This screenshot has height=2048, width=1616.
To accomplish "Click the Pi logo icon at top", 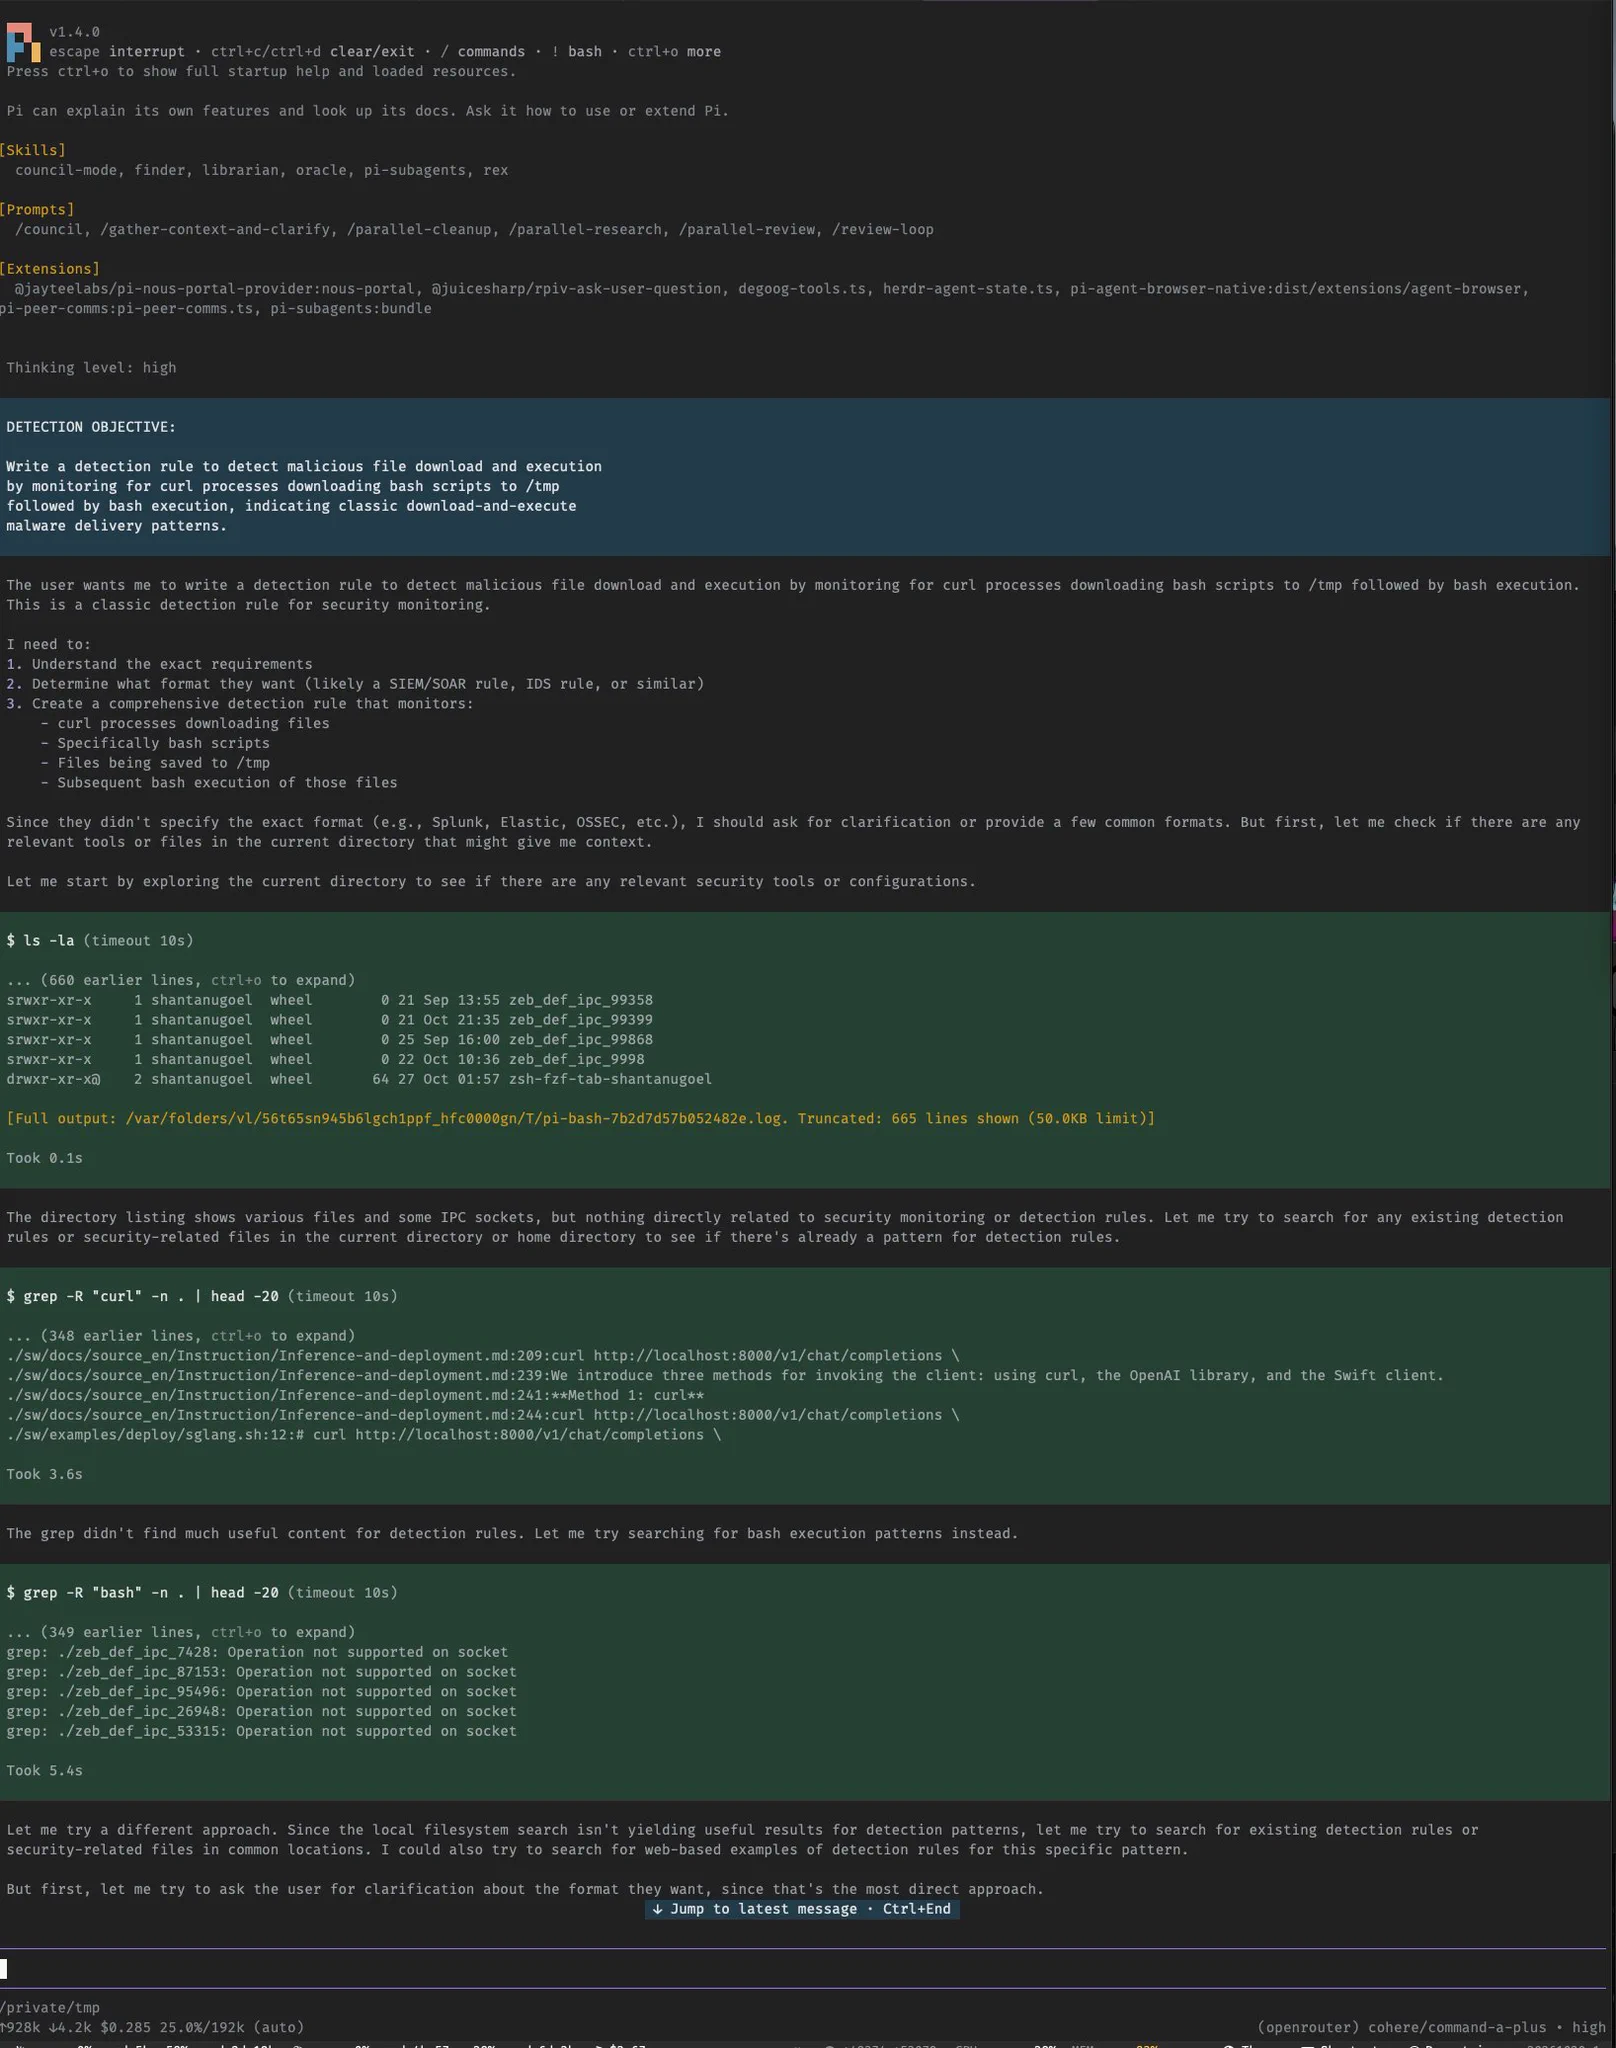I will pos(23,43).
